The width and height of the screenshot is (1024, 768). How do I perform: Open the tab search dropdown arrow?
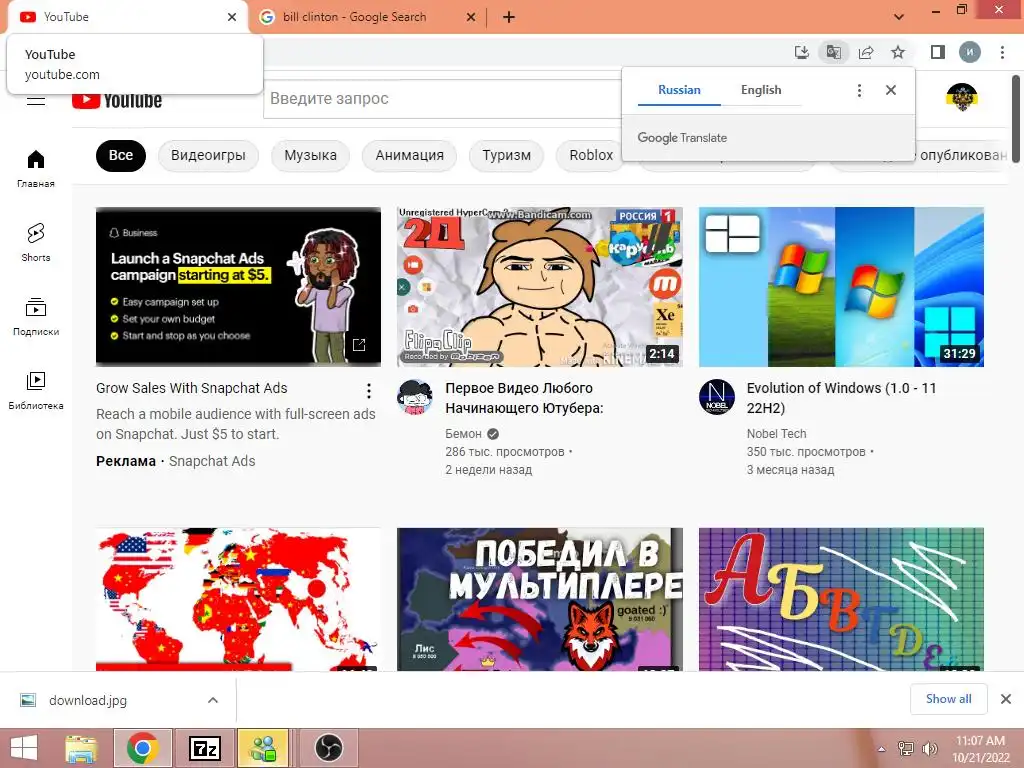(899, 17)
